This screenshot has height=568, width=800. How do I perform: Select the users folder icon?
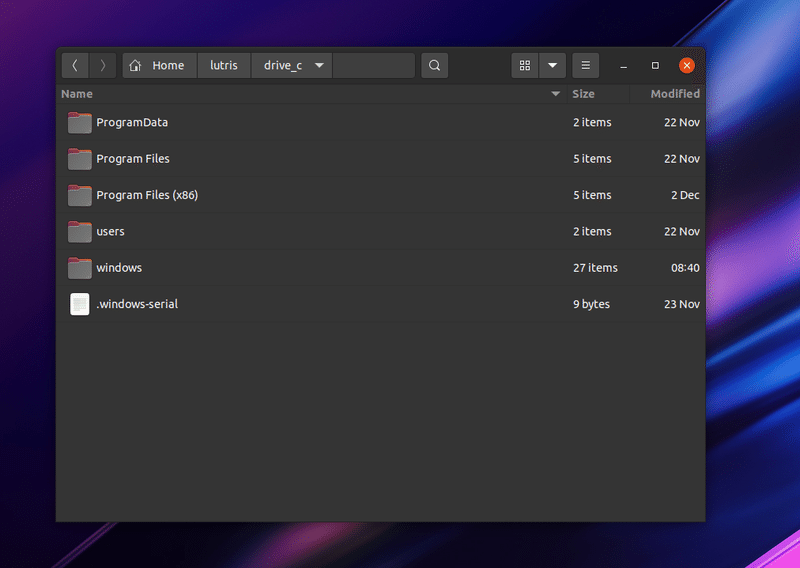point(80,231)
